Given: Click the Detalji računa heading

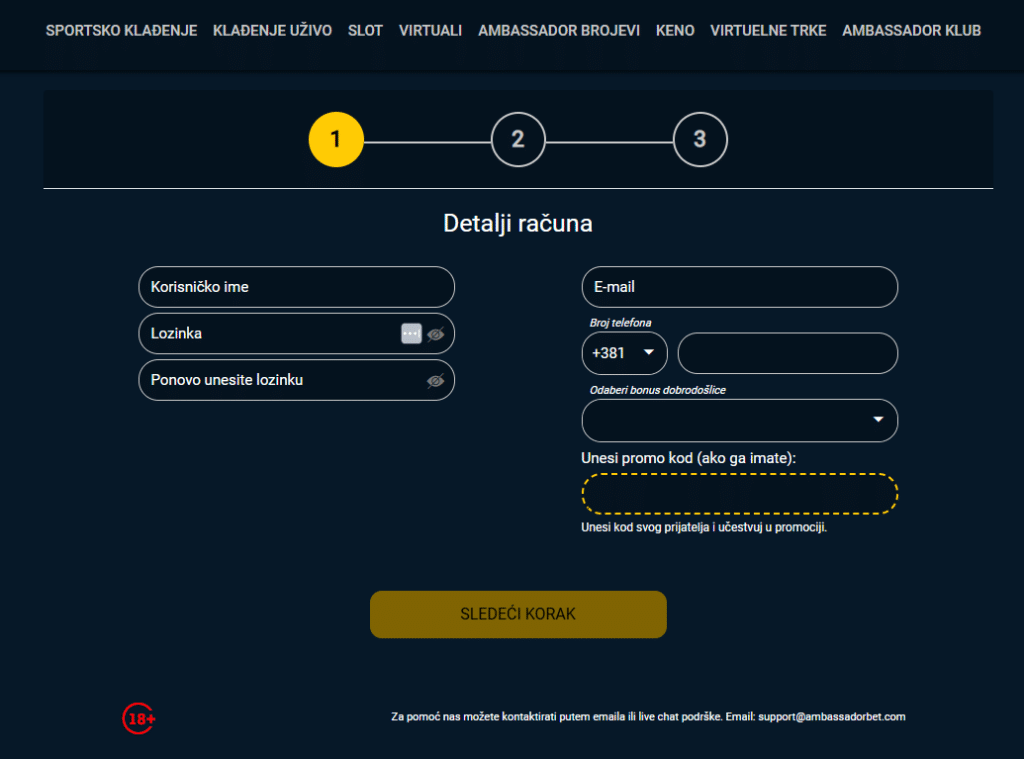Looking at the screenshot, I should [518, 223].
